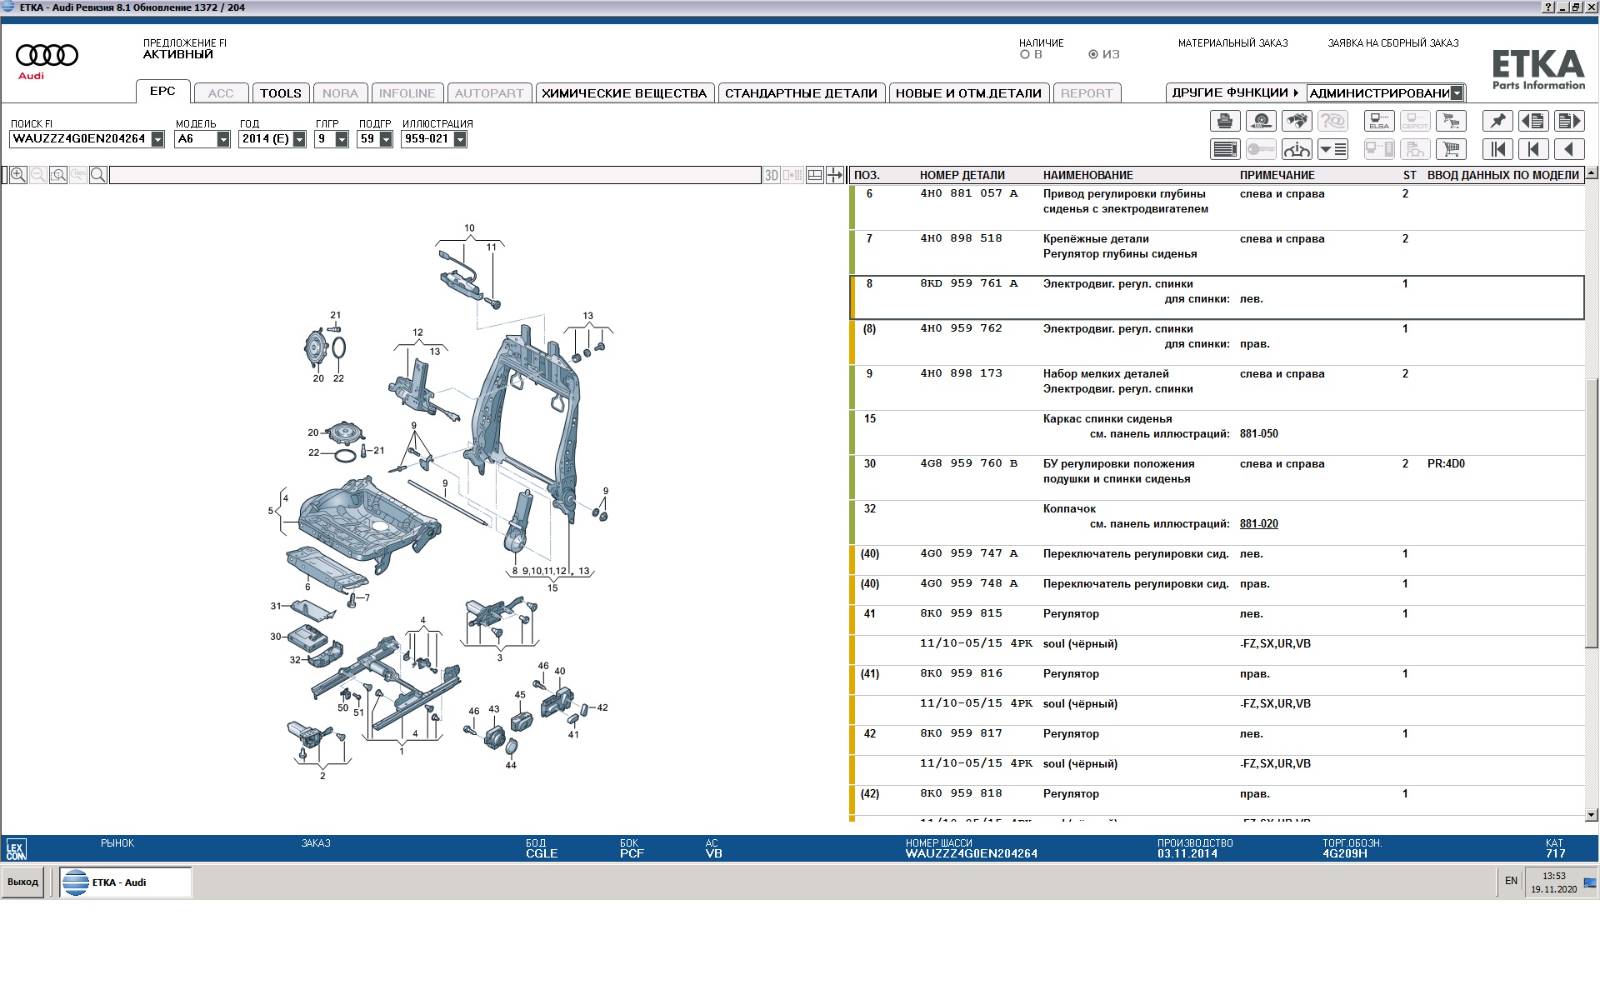This screenshot has height=1000, width=1600.
Task: Select the 'ИЗ' availability radio button
Action: 1093,55
